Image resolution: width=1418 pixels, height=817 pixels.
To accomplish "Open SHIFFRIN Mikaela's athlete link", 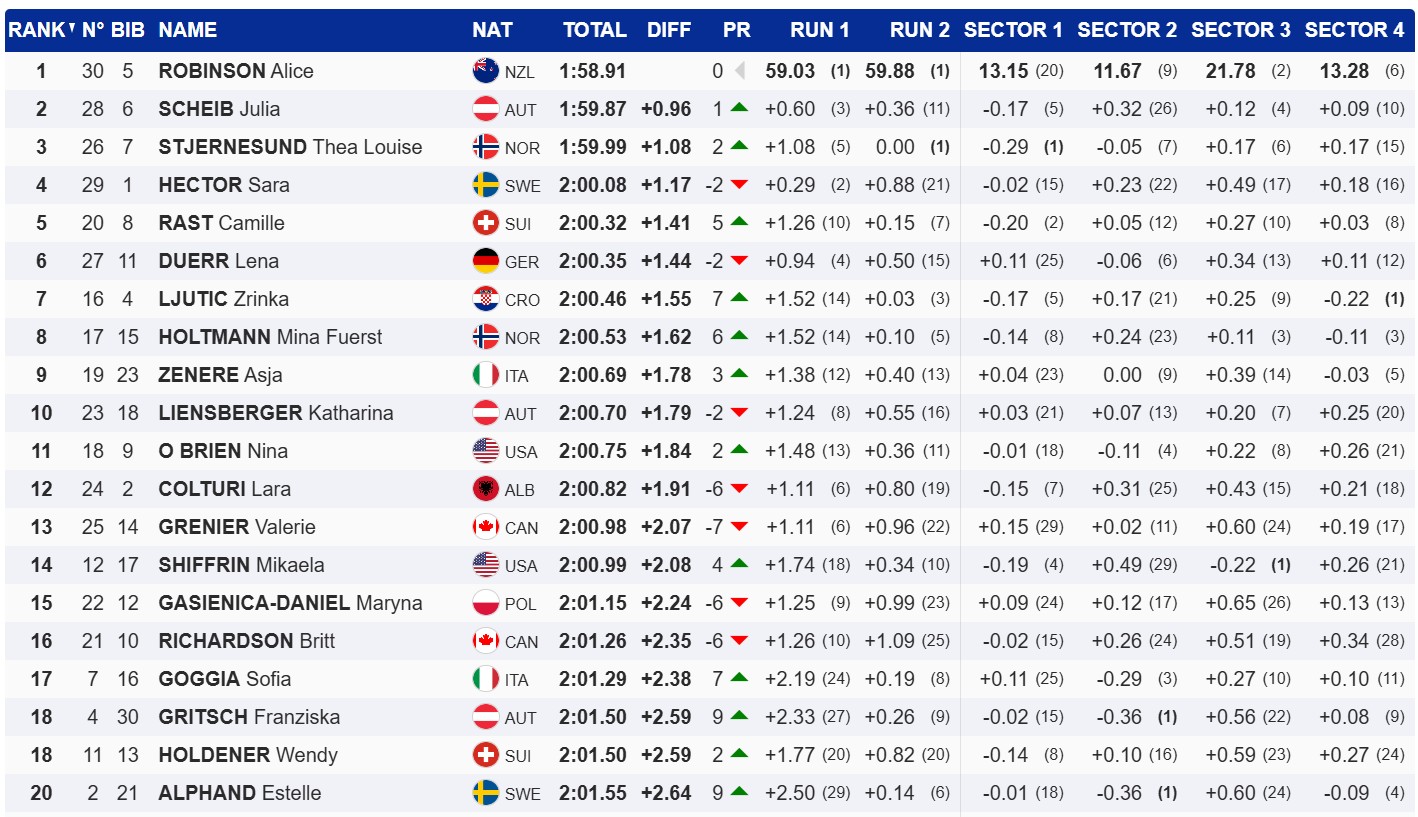I will click(x=241, y=565).
